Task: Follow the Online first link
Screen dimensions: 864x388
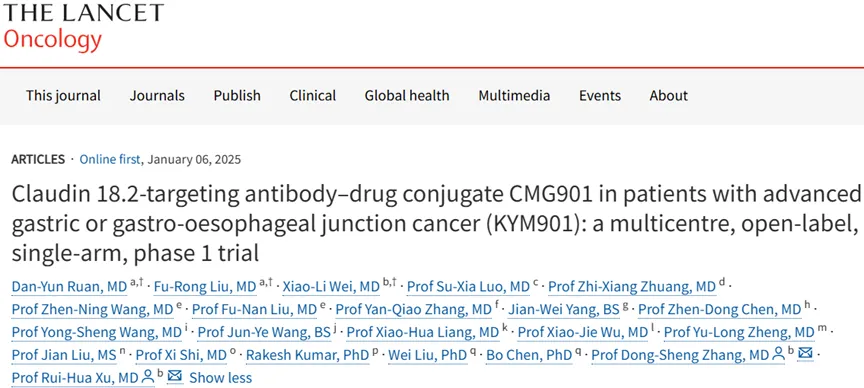Action: click(x=110, y=160)
